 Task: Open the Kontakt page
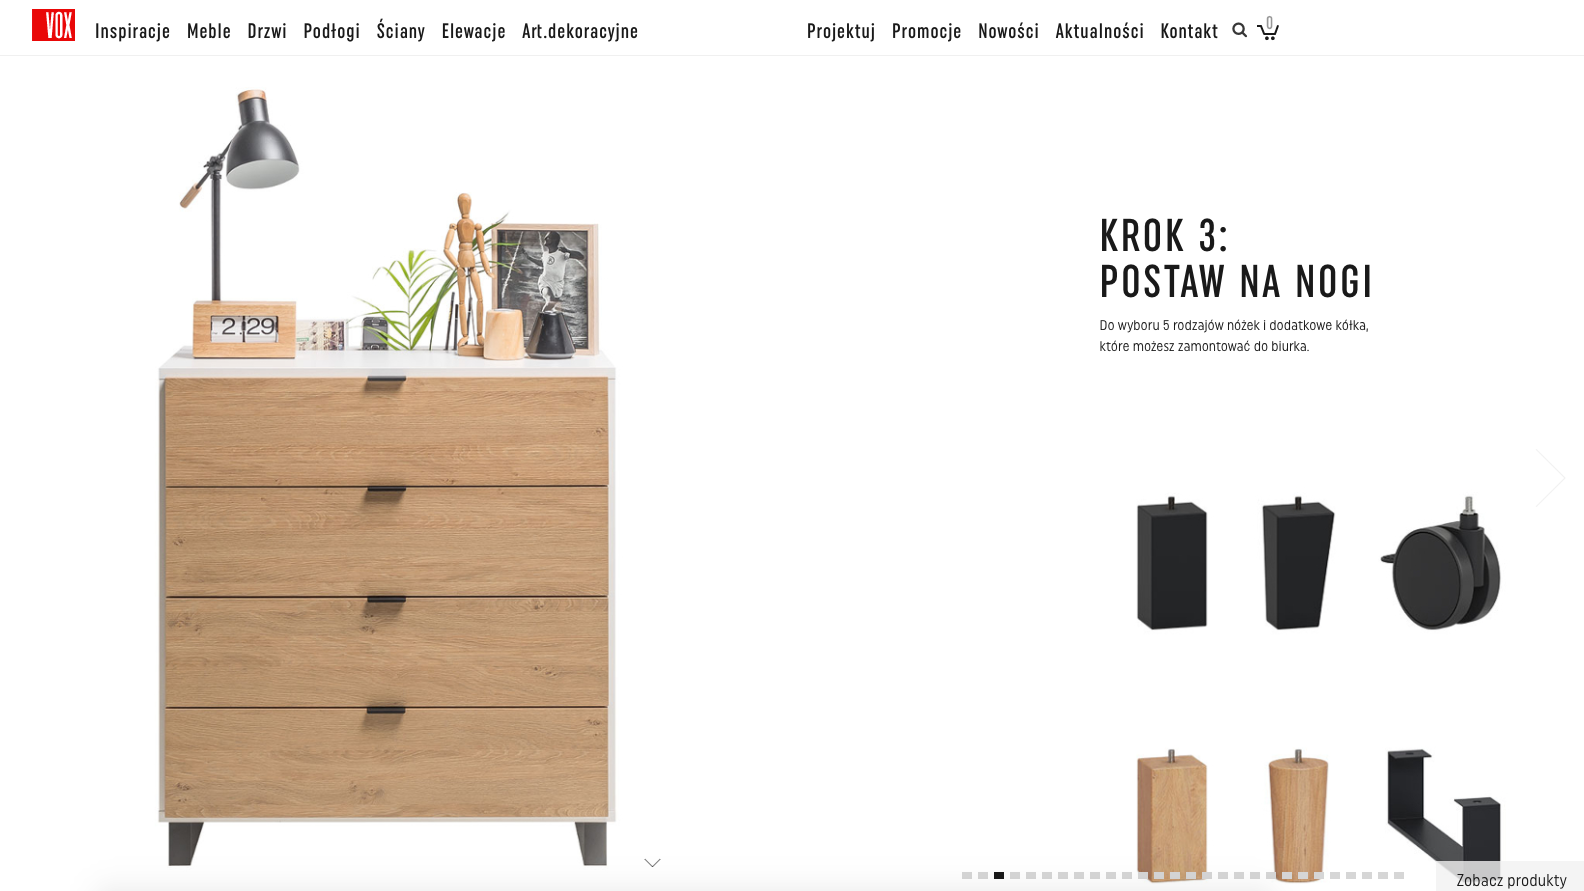pyautogui.click(x=1189, y=31)
